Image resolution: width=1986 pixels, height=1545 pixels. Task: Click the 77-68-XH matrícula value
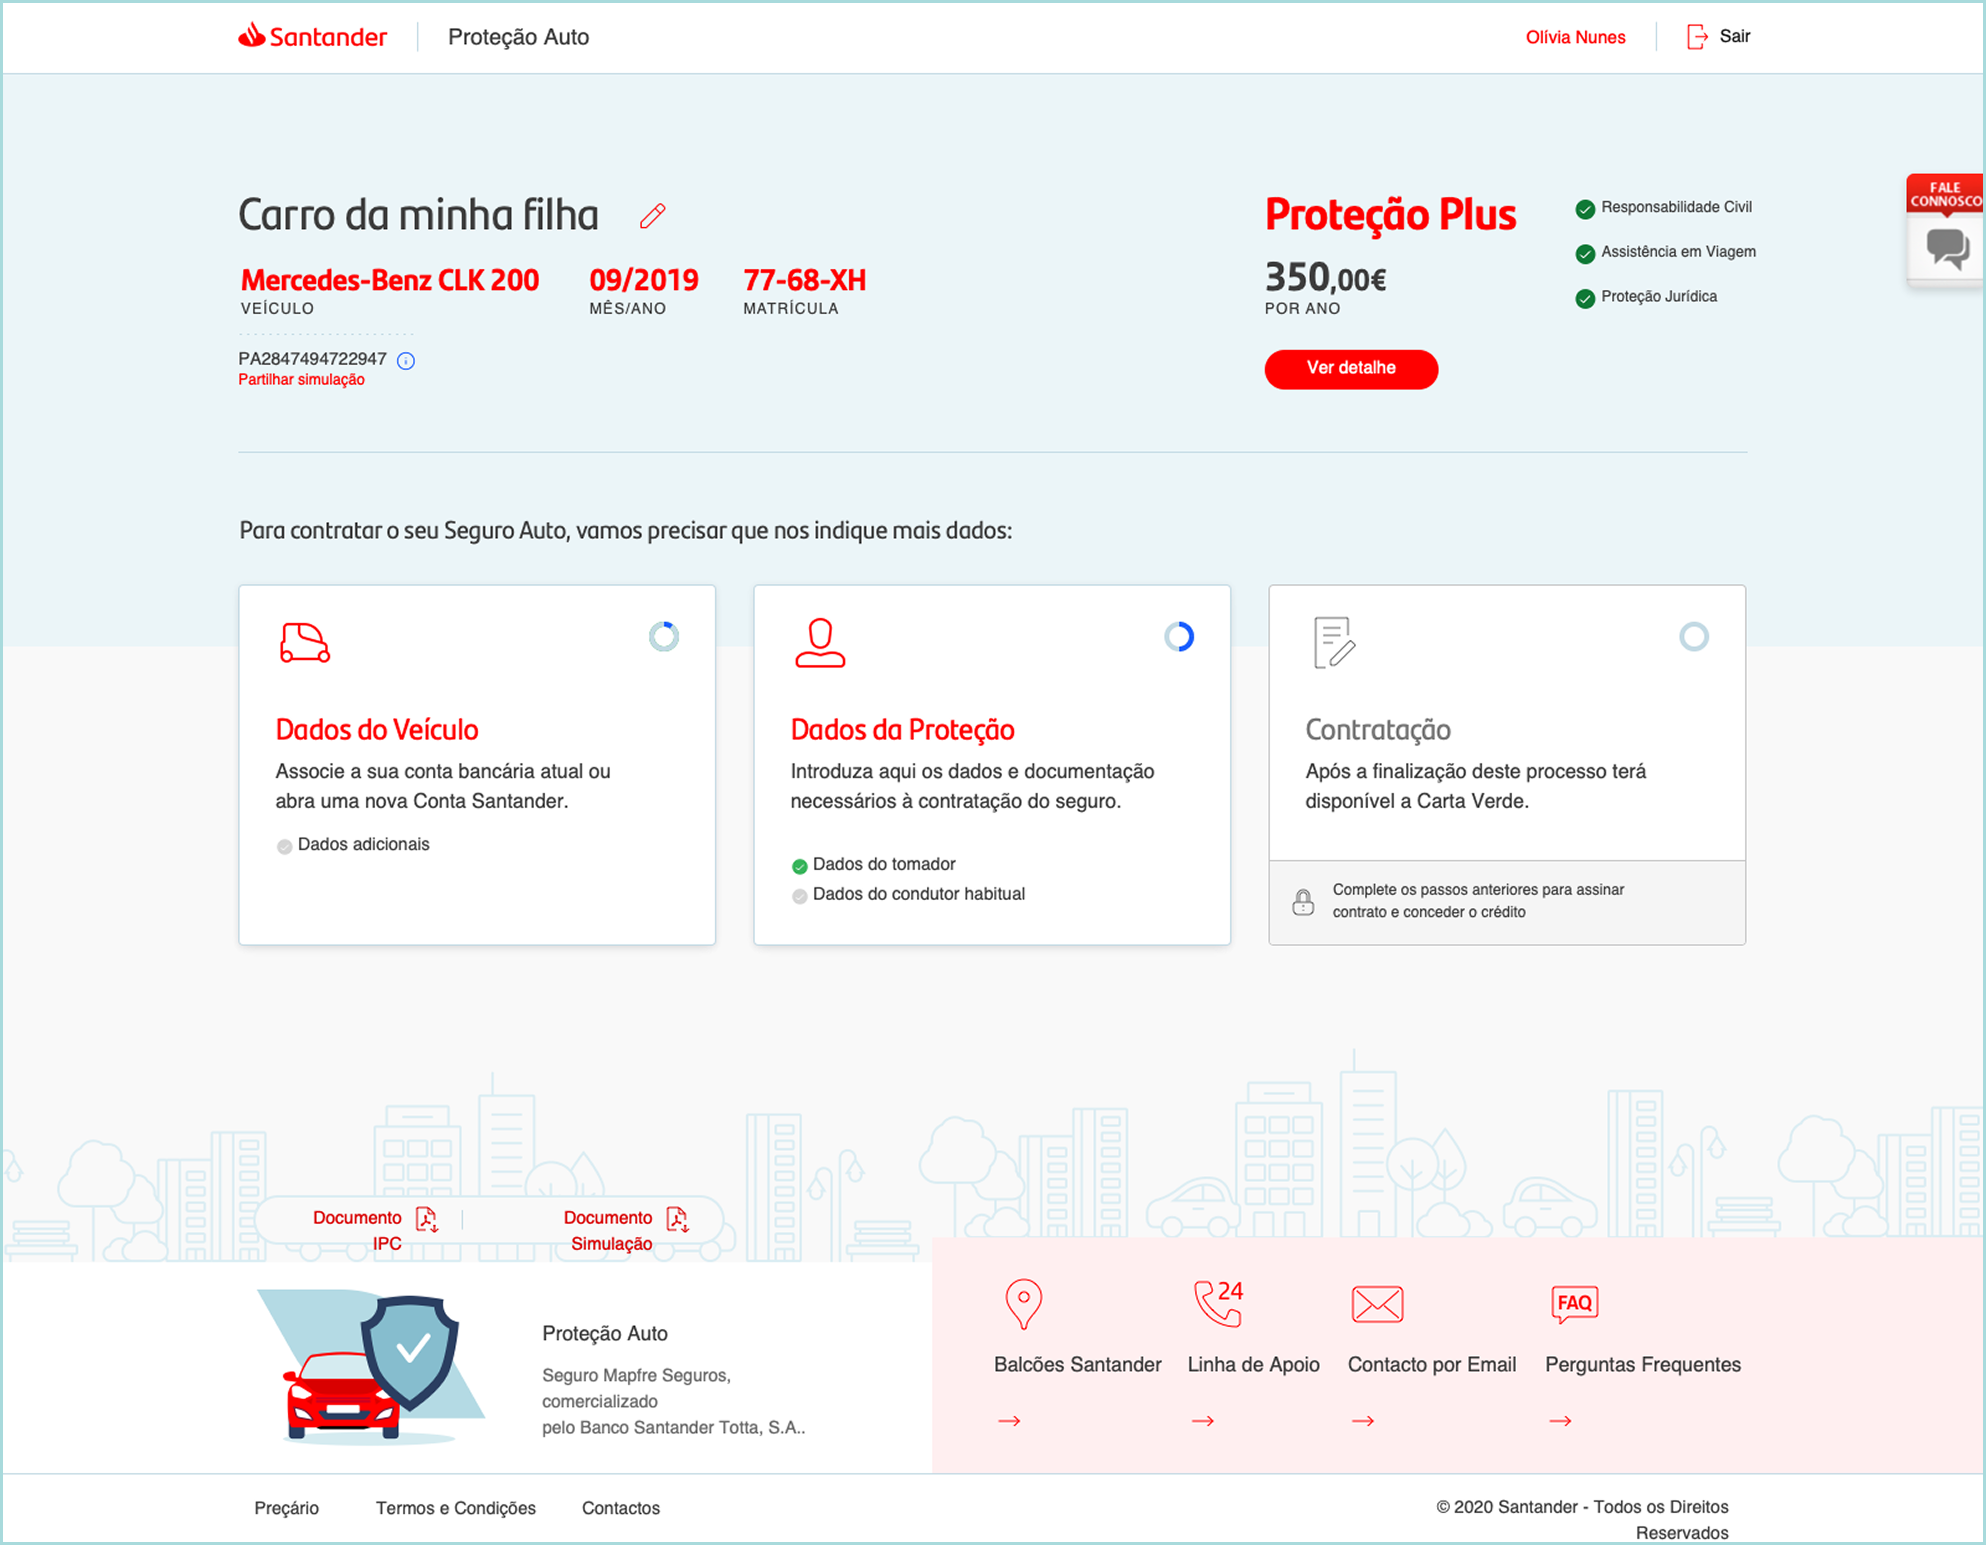804,280
